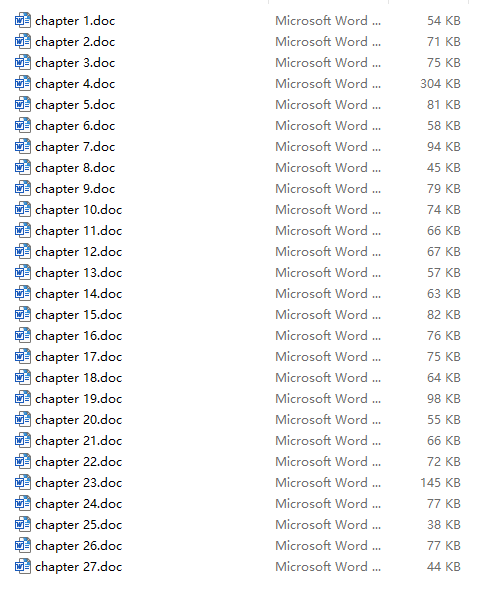The image size is (493, 595).
Task: Select the file named chapter 2.doc
Action: pyautogui.click(x=75, y=42)
